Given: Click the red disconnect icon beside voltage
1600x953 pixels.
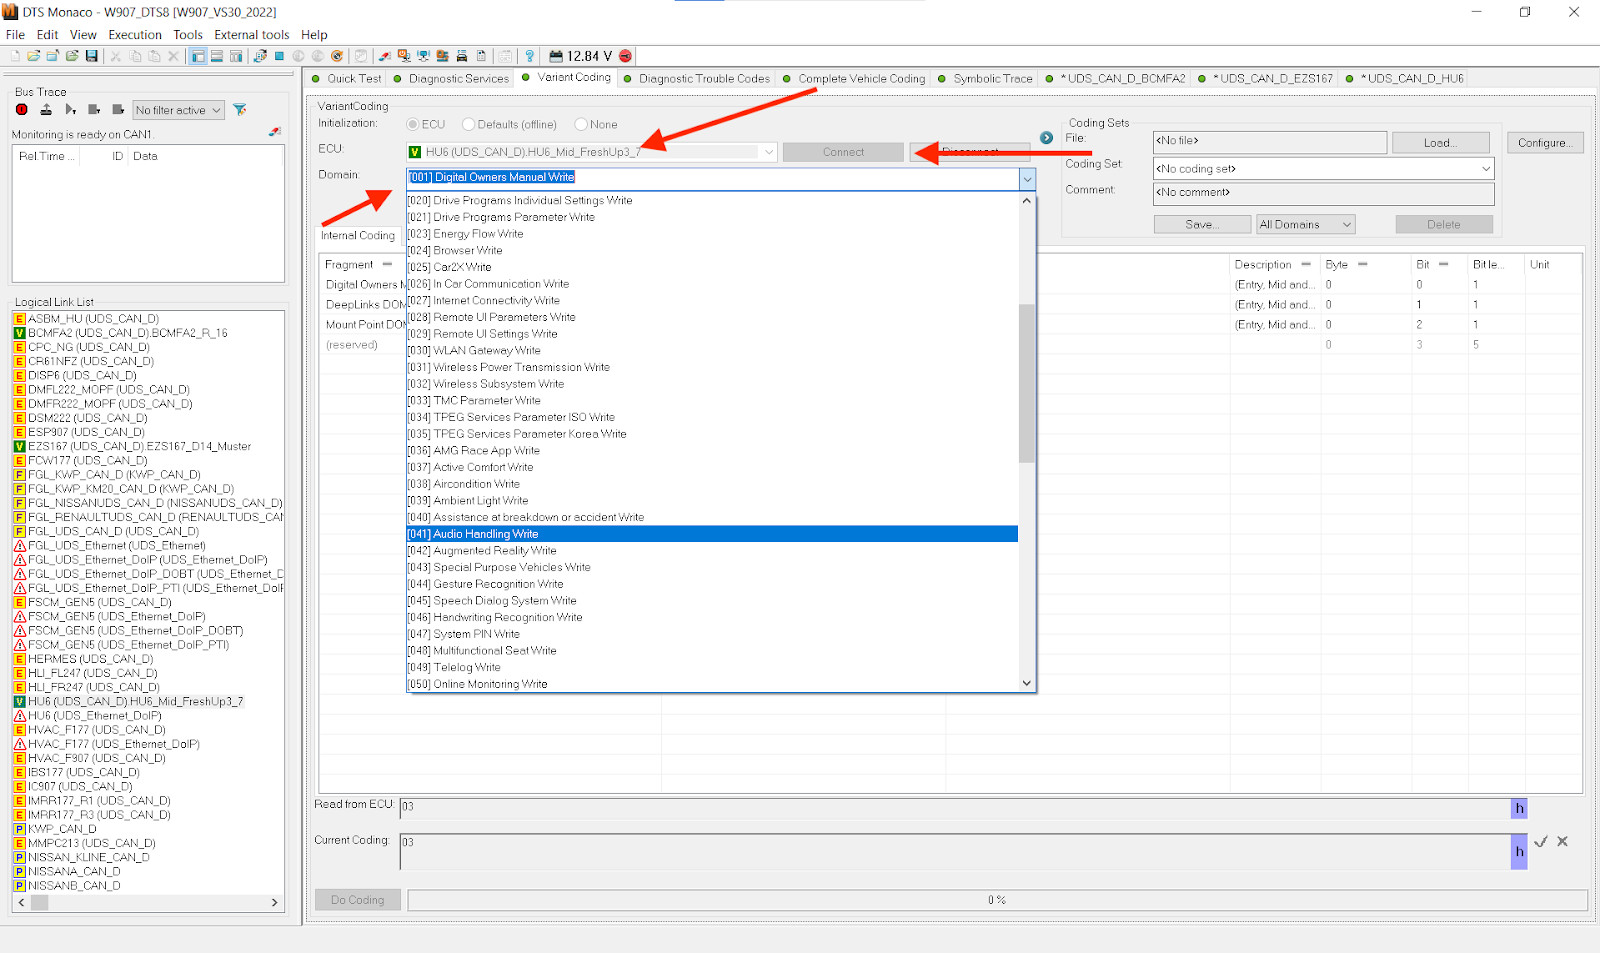Looking at the screenshot, I should (x=625, y=56).
